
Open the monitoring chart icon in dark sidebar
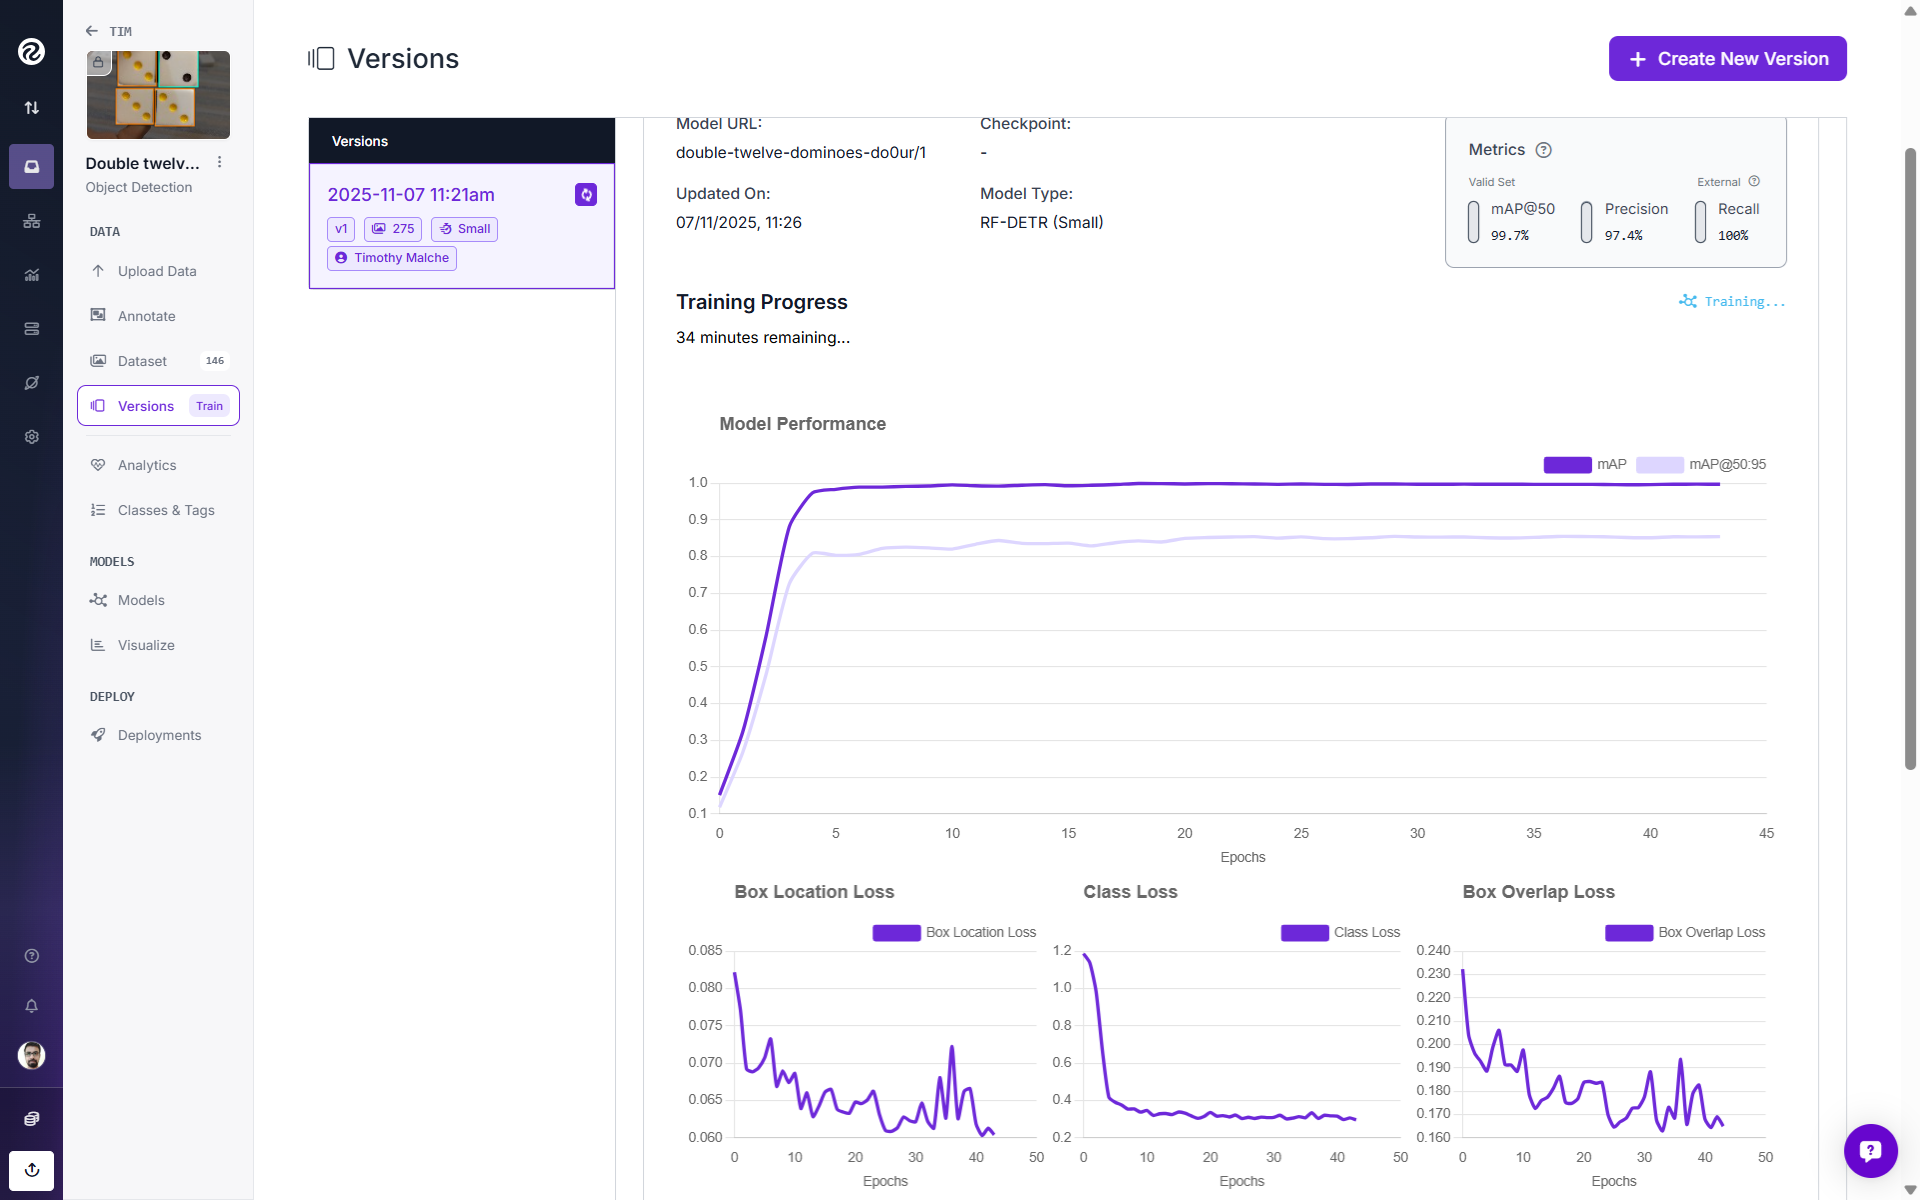[x=31, y=274]
